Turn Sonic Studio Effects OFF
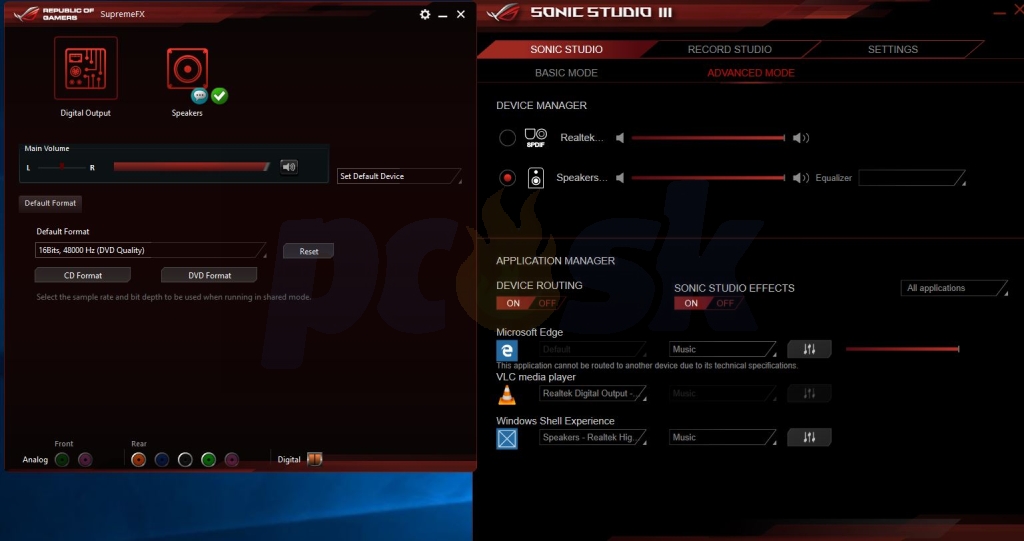The image size is (1024, 541). (725, 303)
